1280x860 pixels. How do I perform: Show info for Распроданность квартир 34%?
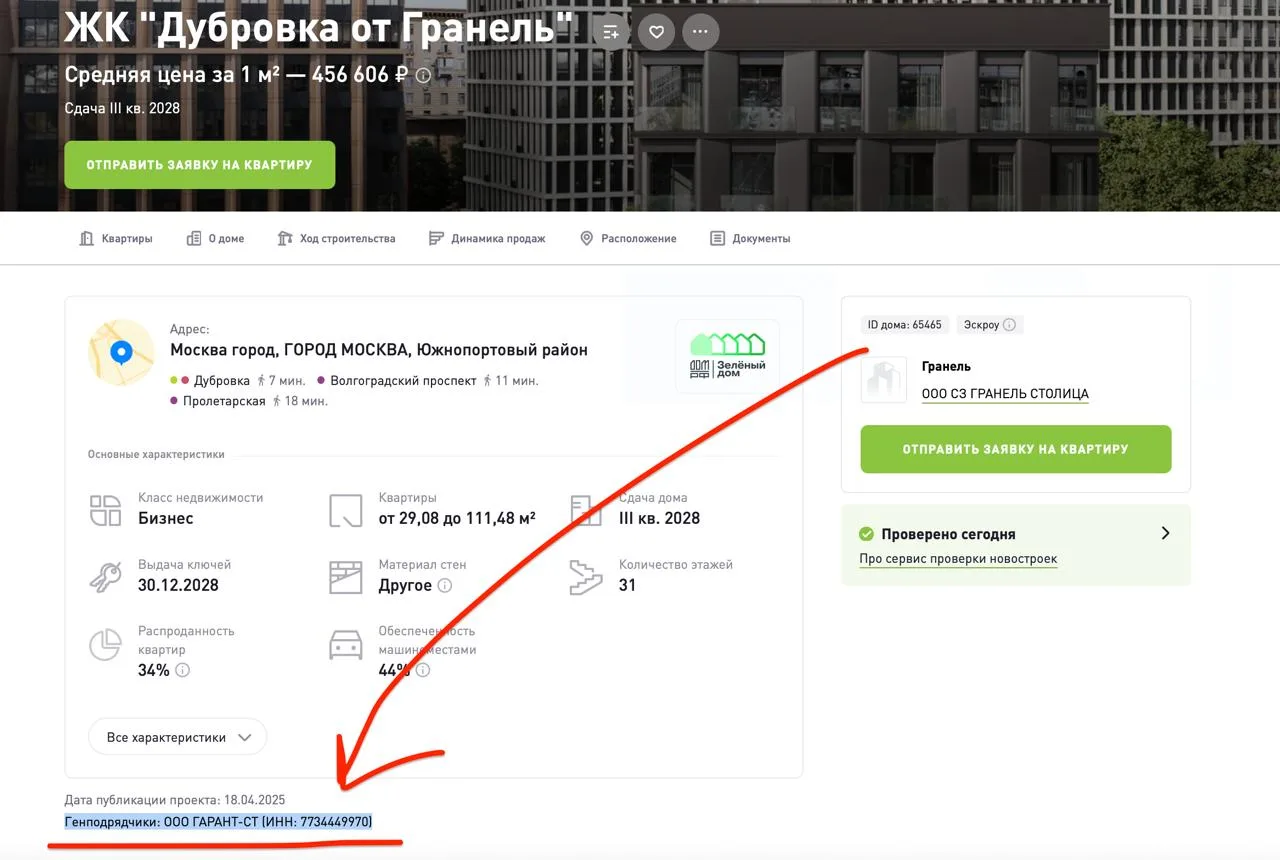(183, 670)
